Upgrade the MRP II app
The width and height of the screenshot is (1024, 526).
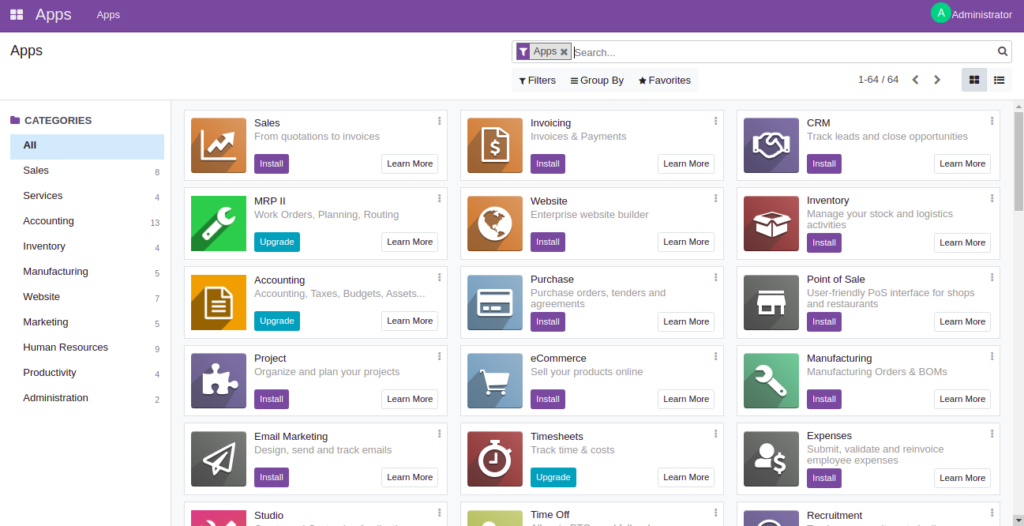[277, 242]
